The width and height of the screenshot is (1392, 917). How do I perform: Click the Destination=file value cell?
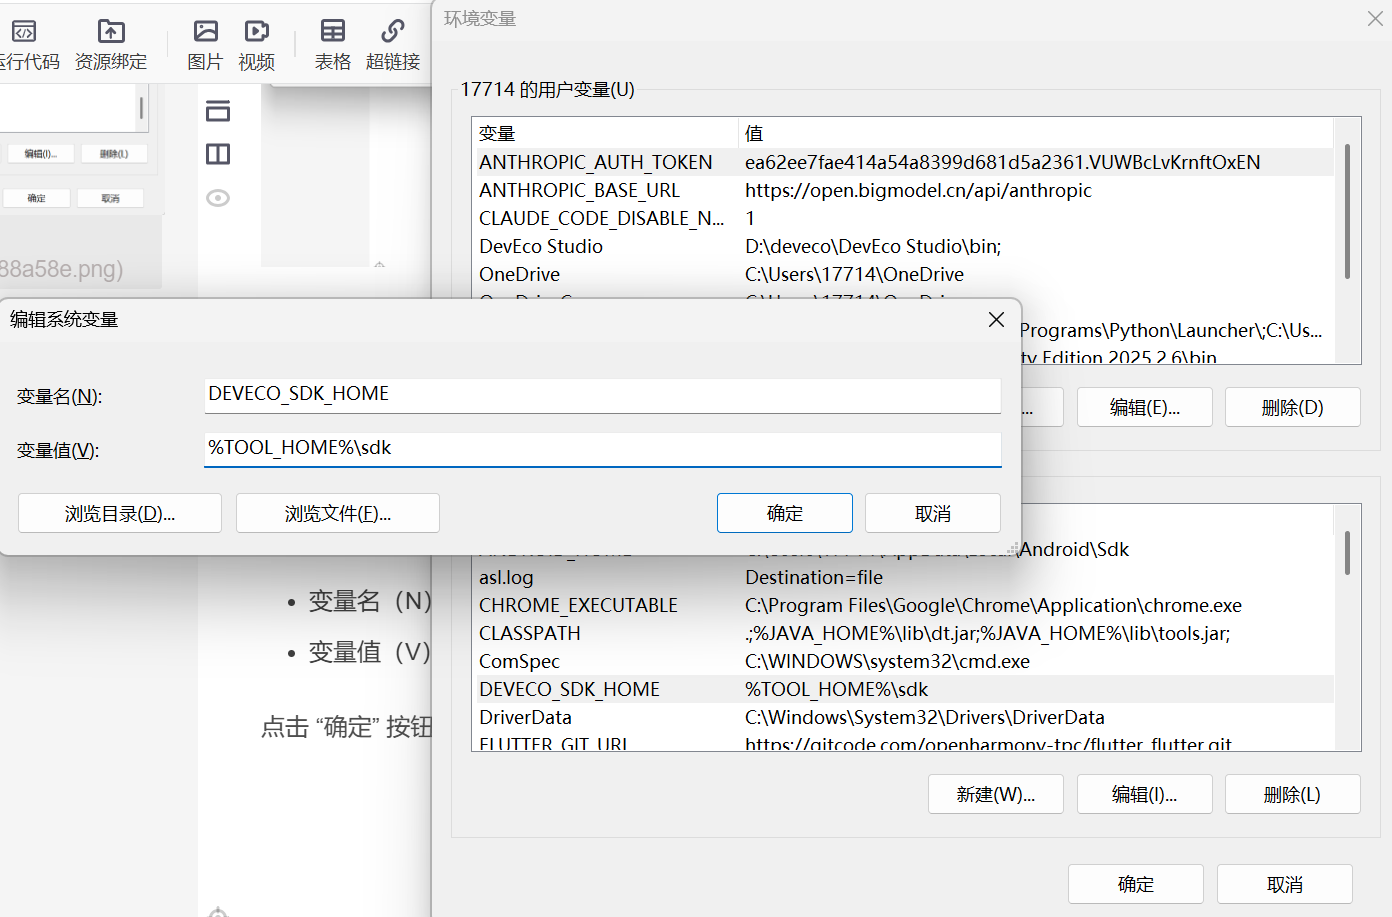click(814, 577)
